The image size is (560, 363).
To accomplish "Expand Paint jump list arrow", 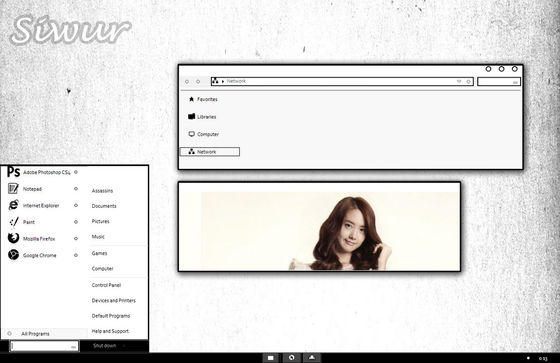I will coord(76,222).
